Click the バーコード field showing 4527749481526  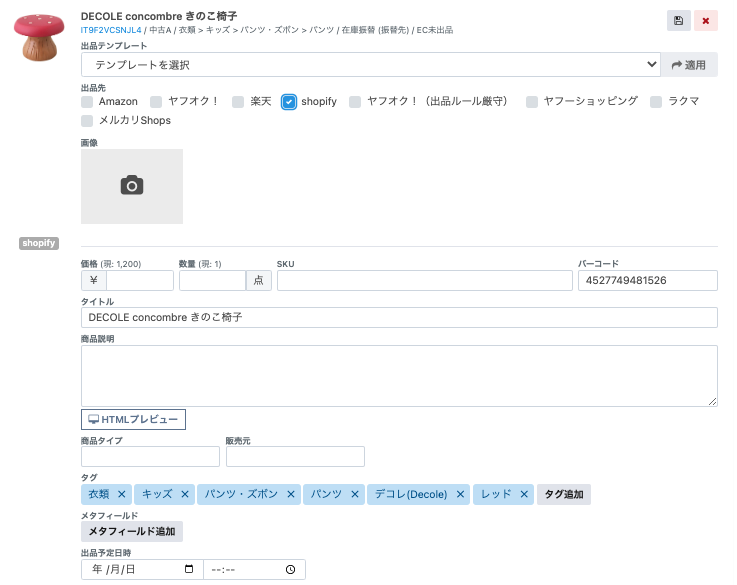(648, 281)
